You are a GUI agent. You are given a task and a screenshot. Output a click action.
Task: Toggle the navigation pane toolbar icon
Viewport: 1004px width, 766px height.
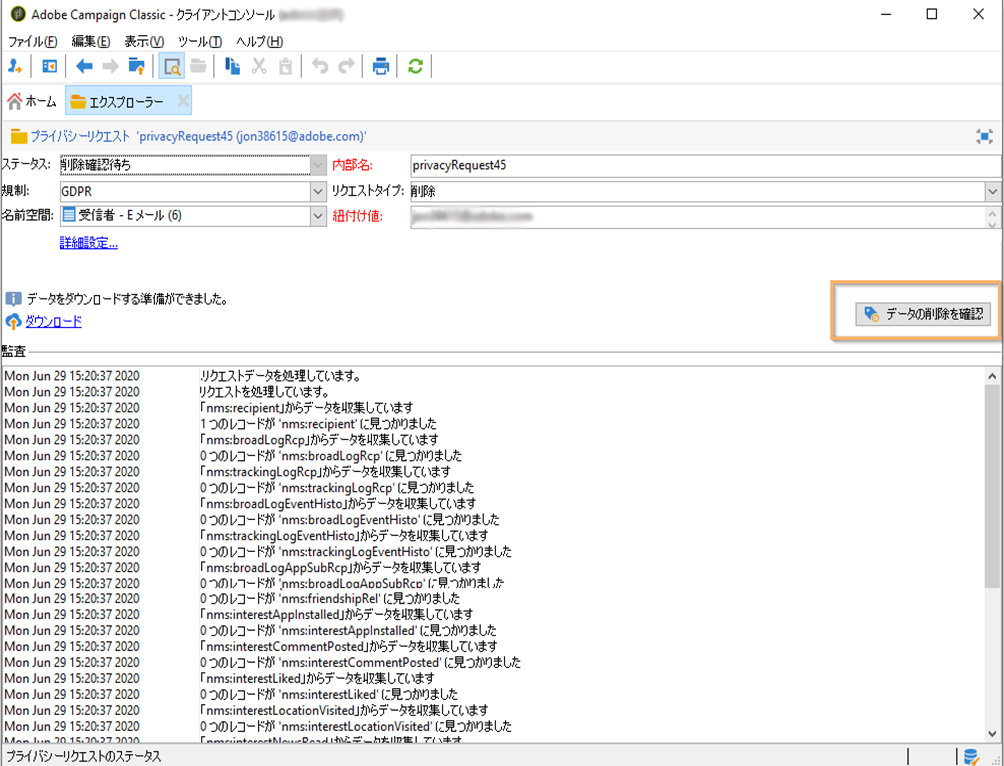(x=49, y=65)
